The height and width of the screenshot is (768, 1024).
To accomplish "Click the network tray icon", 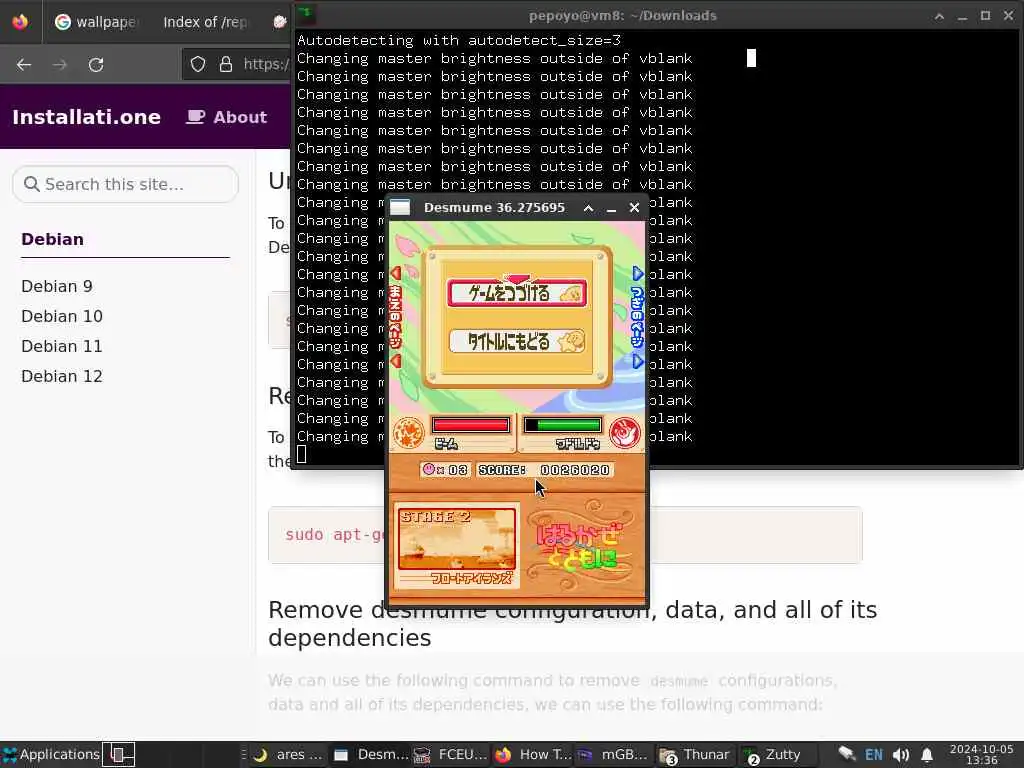I will point(846,754).
